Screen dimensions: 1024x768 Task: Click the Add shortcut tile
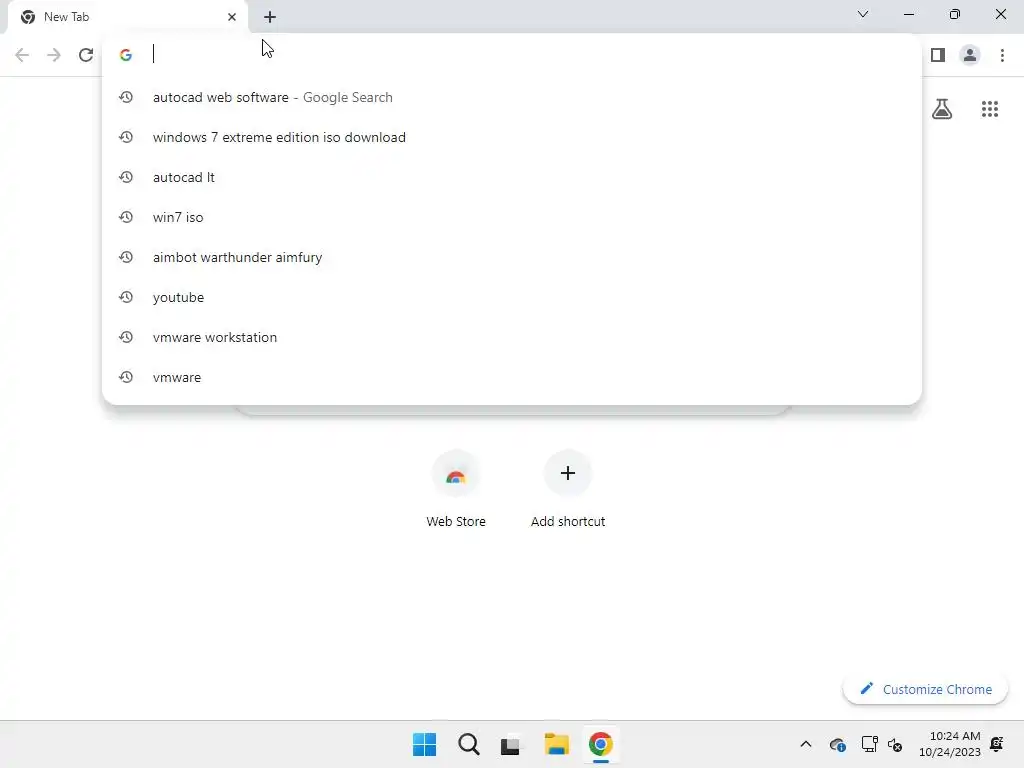coord(568,489)
